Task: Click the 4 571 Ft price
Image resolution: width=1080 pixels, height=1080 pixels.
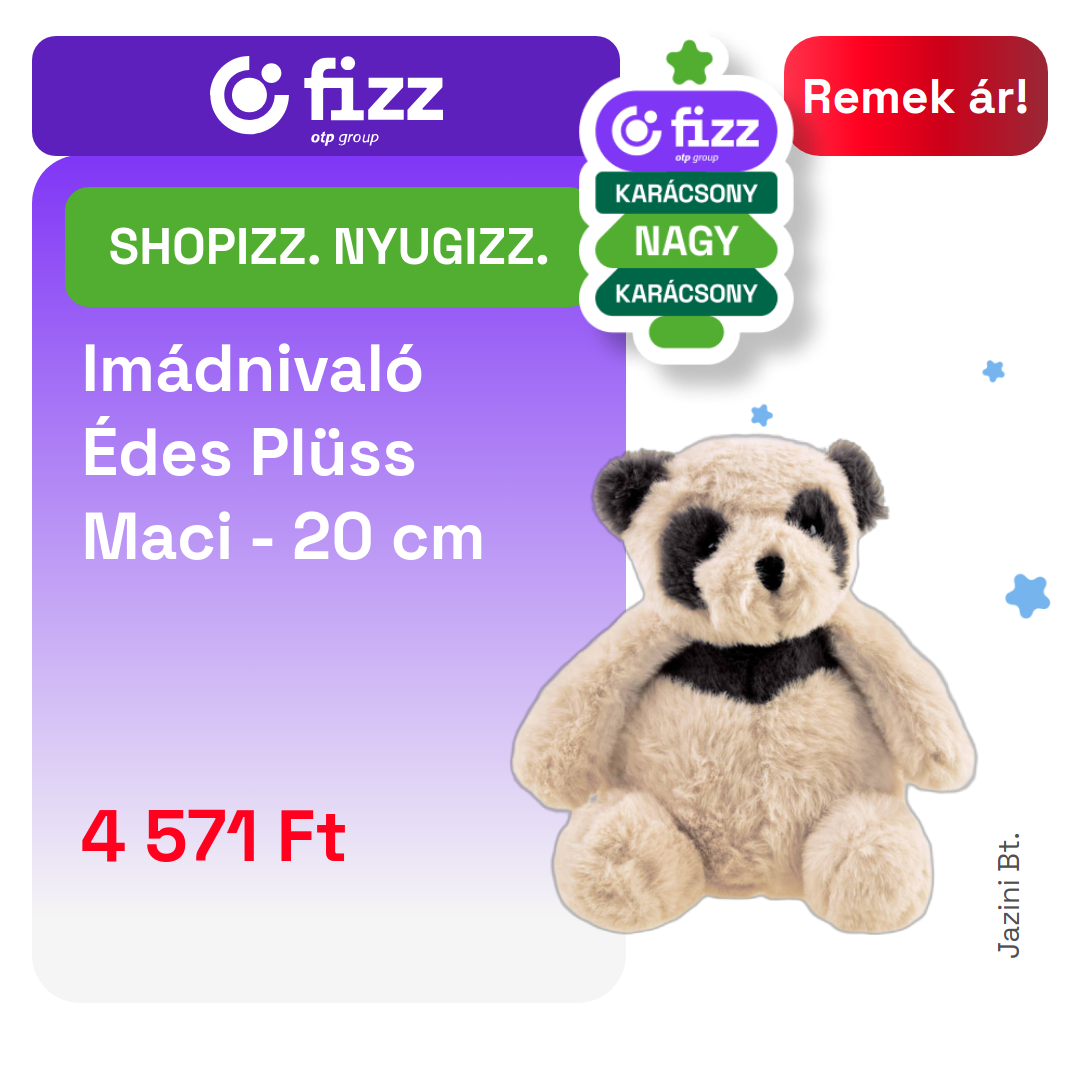Action: pos(214,836)
